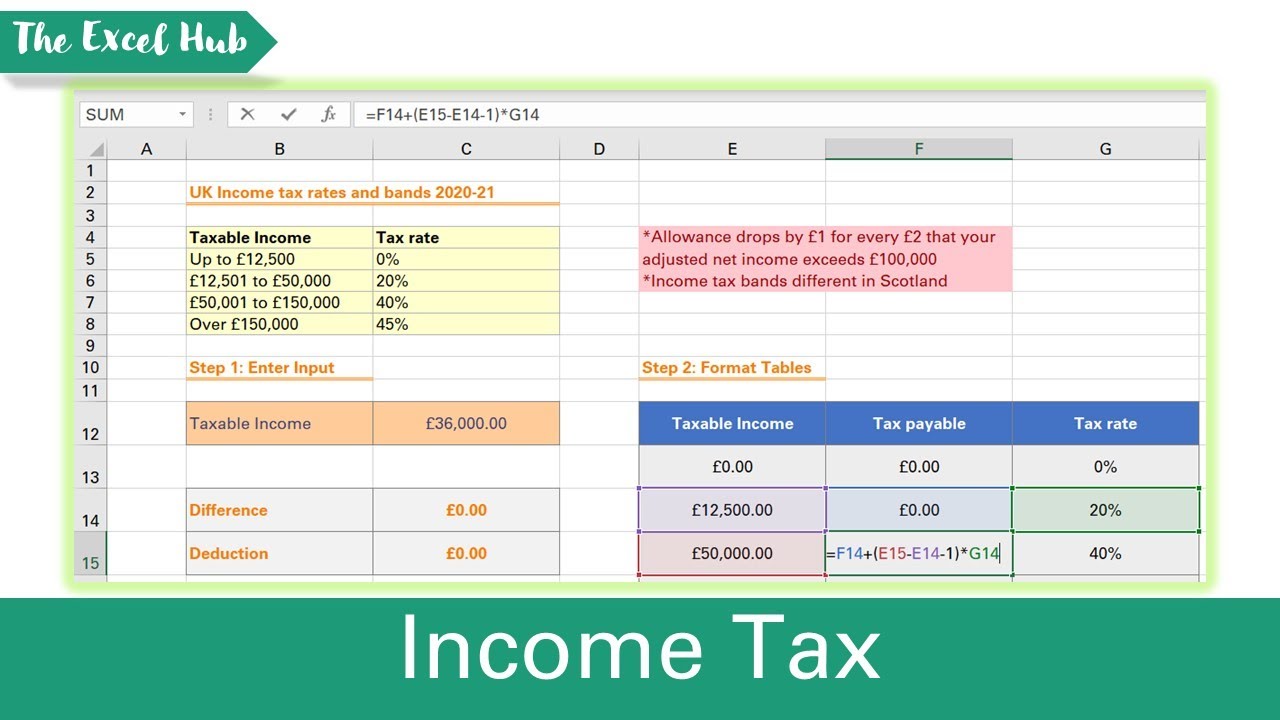
Task: Click the 'Step 2: Format Tables' heading
Action: pyautogui.click(x=726, y=367)
